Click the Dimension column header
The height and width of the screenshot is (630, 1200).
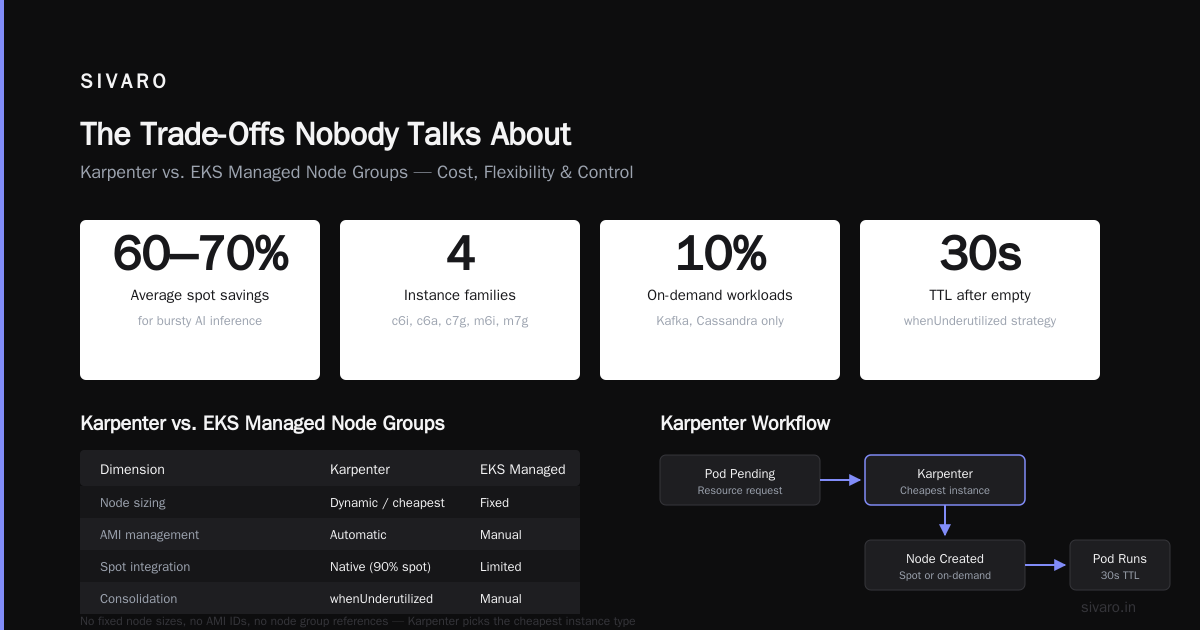(x=132, y=469)
